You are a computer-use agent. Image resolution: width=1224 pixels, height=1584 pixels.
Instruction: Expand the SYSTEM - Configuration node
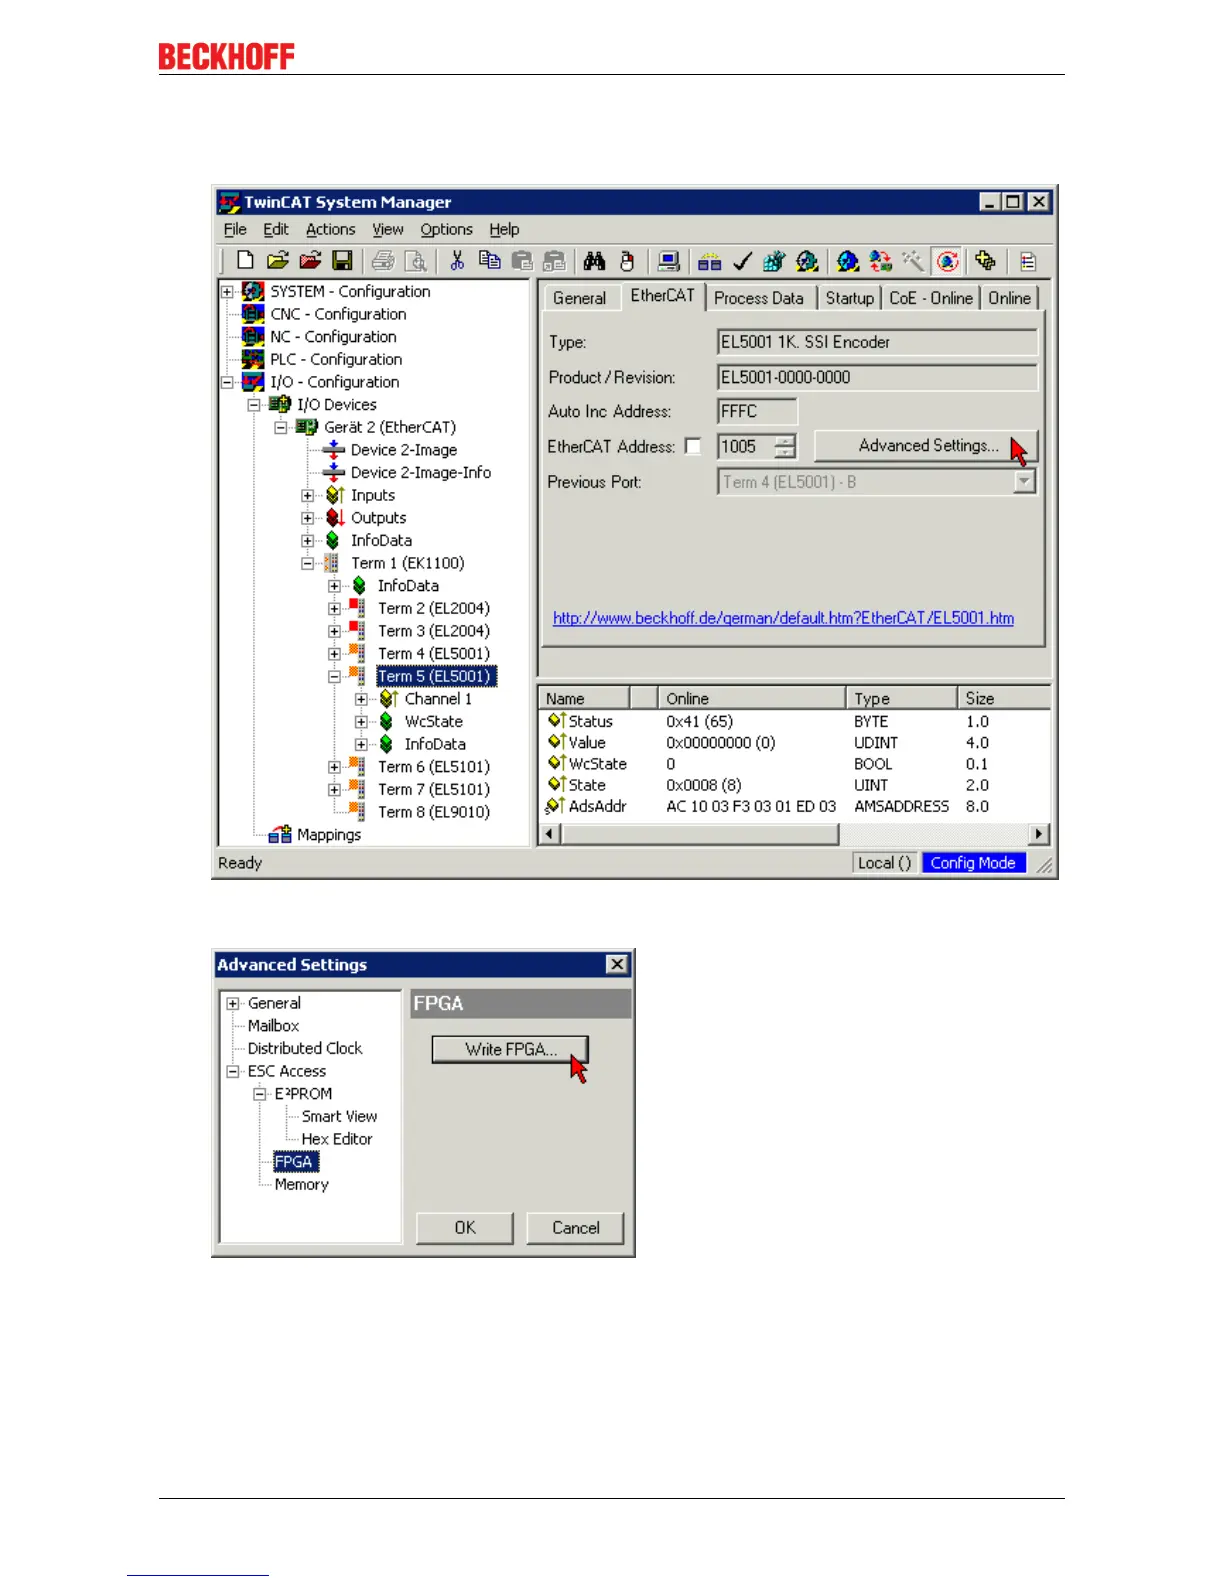[228, 292]
